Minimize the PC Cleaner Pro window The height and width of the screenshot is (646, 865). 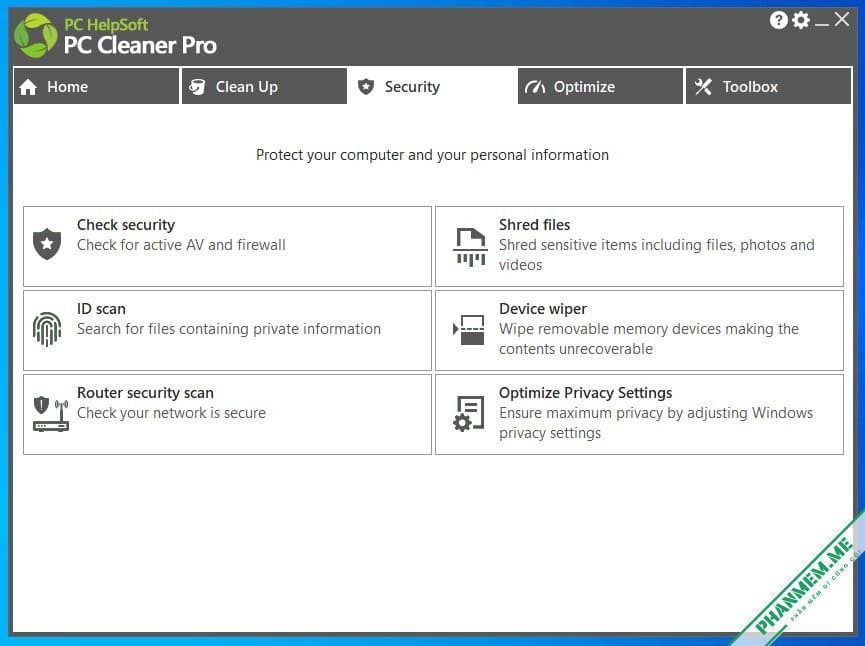[821, 24]
